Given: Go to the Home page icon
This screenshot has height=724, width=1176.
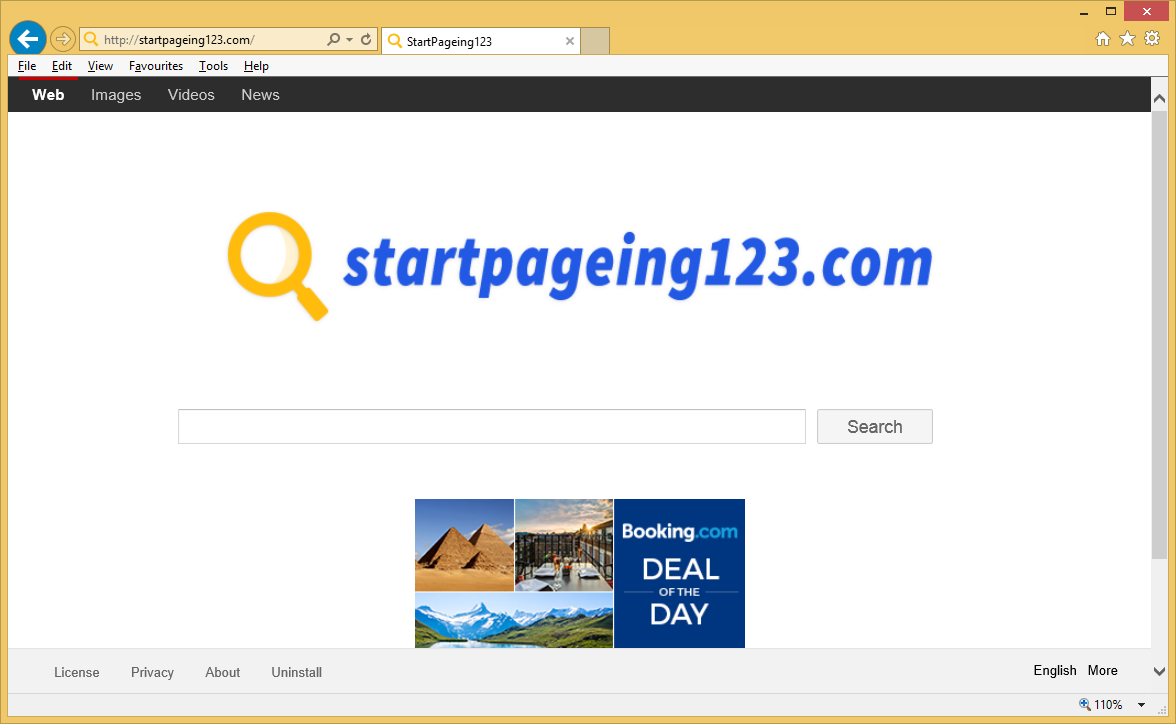Looking at the screenshot, I should pyautogui.click(x=1102, y=39).
